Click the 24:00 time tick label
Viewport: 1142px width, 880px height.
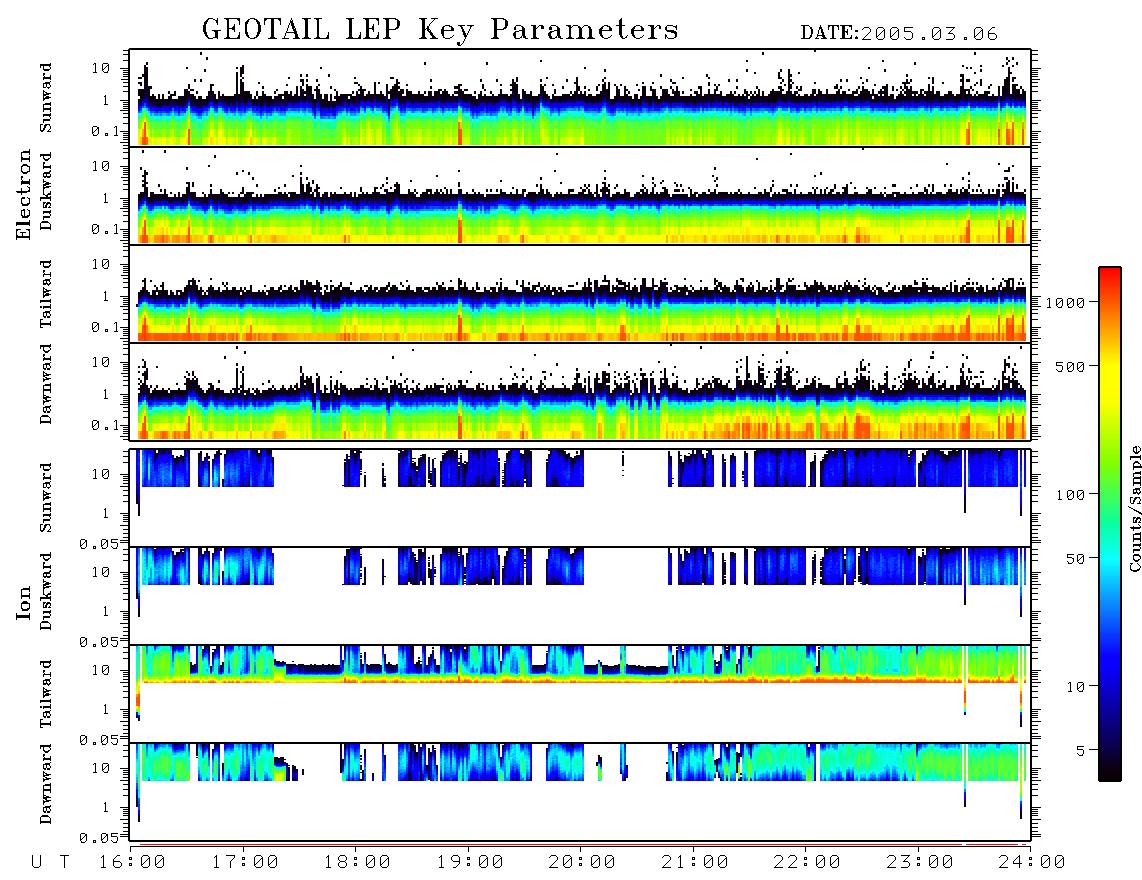pos(1032,863)
